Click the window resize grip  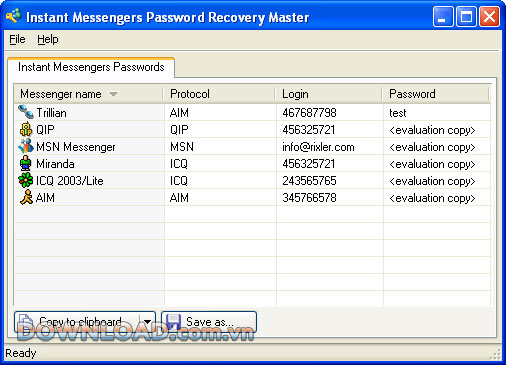tap(496, 354)
